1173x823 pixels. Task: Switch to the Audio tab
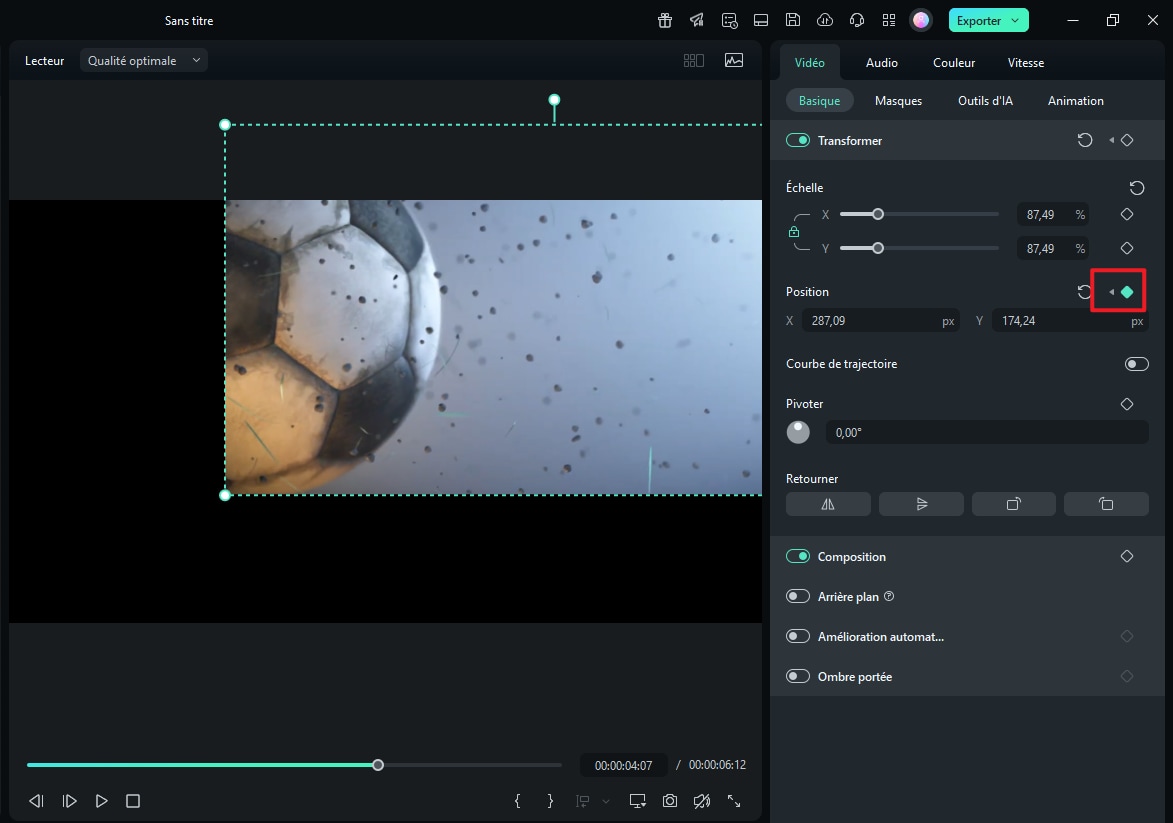pyautogui.click(x=881, y=63)
